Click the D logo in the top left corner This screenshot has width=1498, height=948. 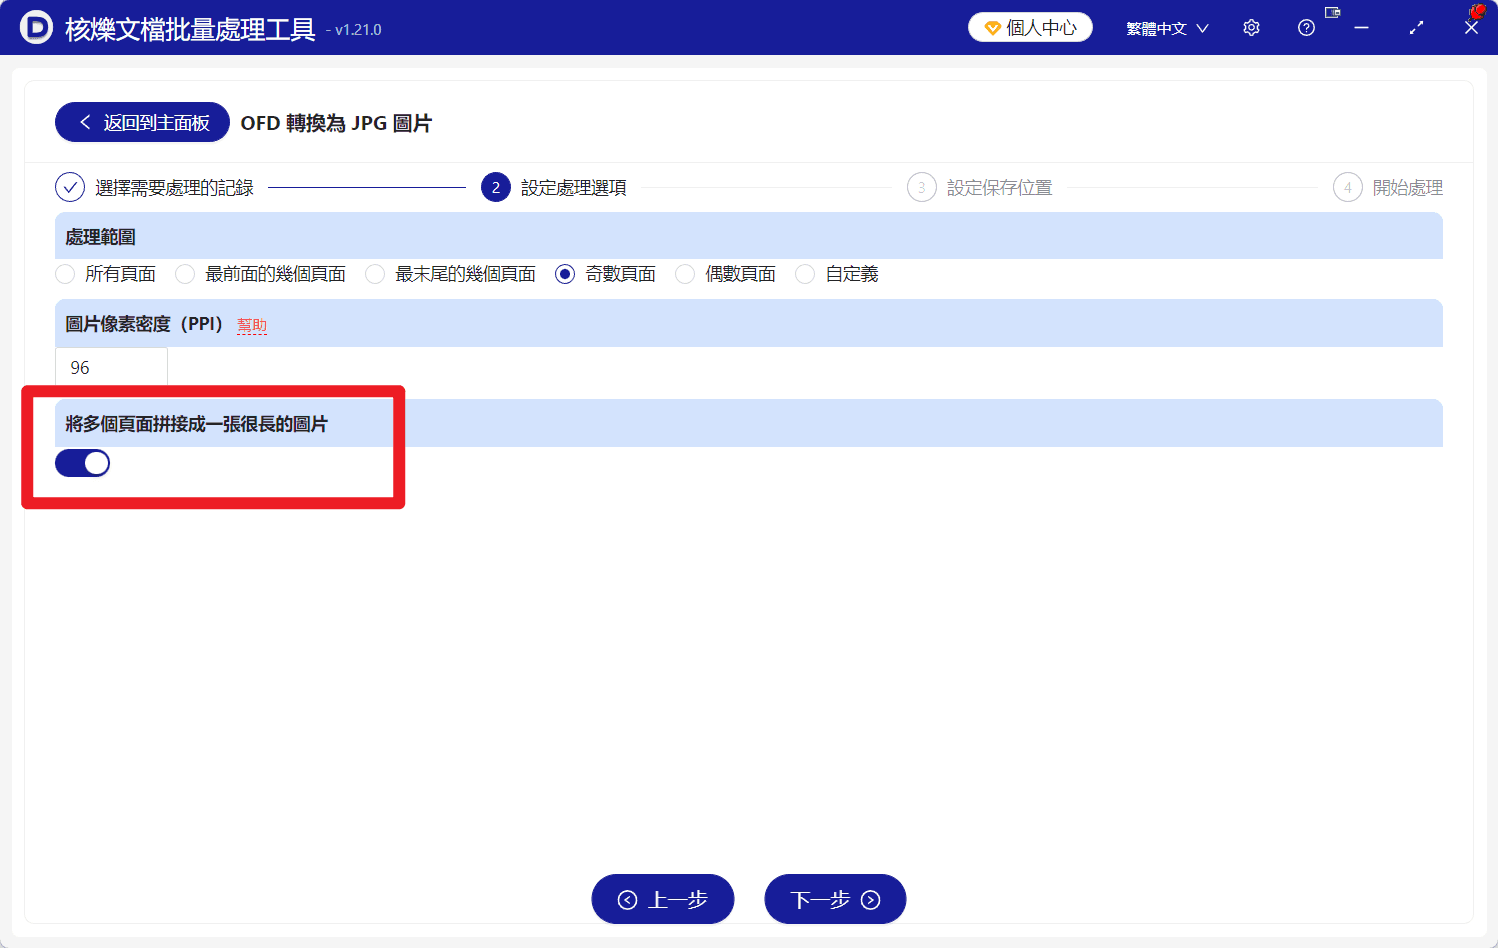38,27
